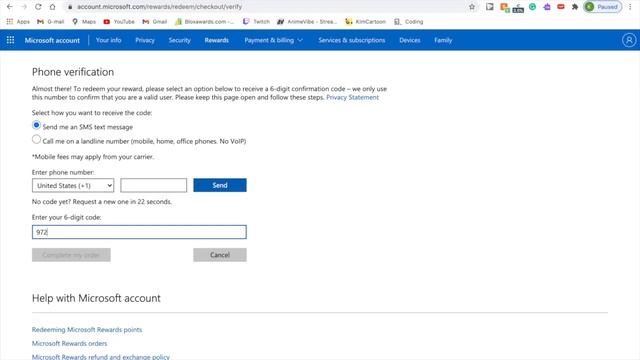
Task: Open Services & subscriptions tab
Action: 352,40
